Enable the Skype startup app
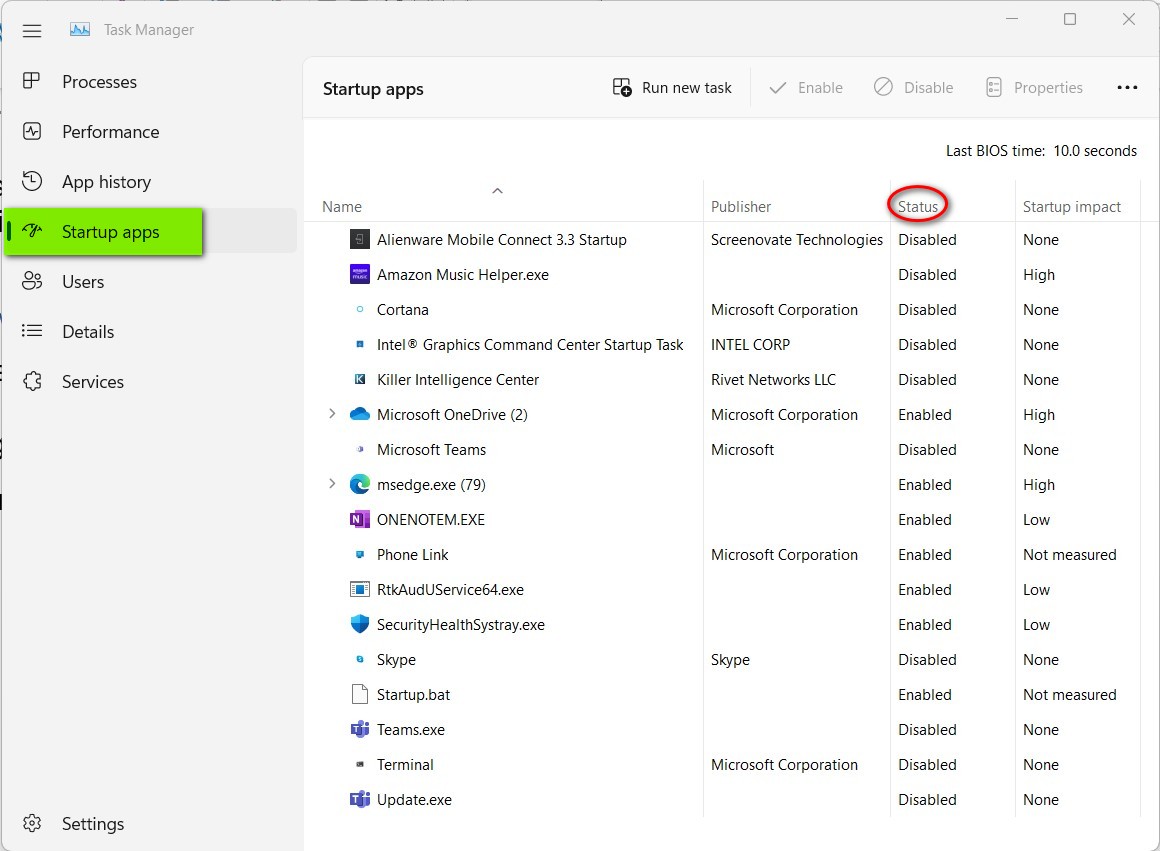Screen dimensions: 1160x851 pos(396,659)
